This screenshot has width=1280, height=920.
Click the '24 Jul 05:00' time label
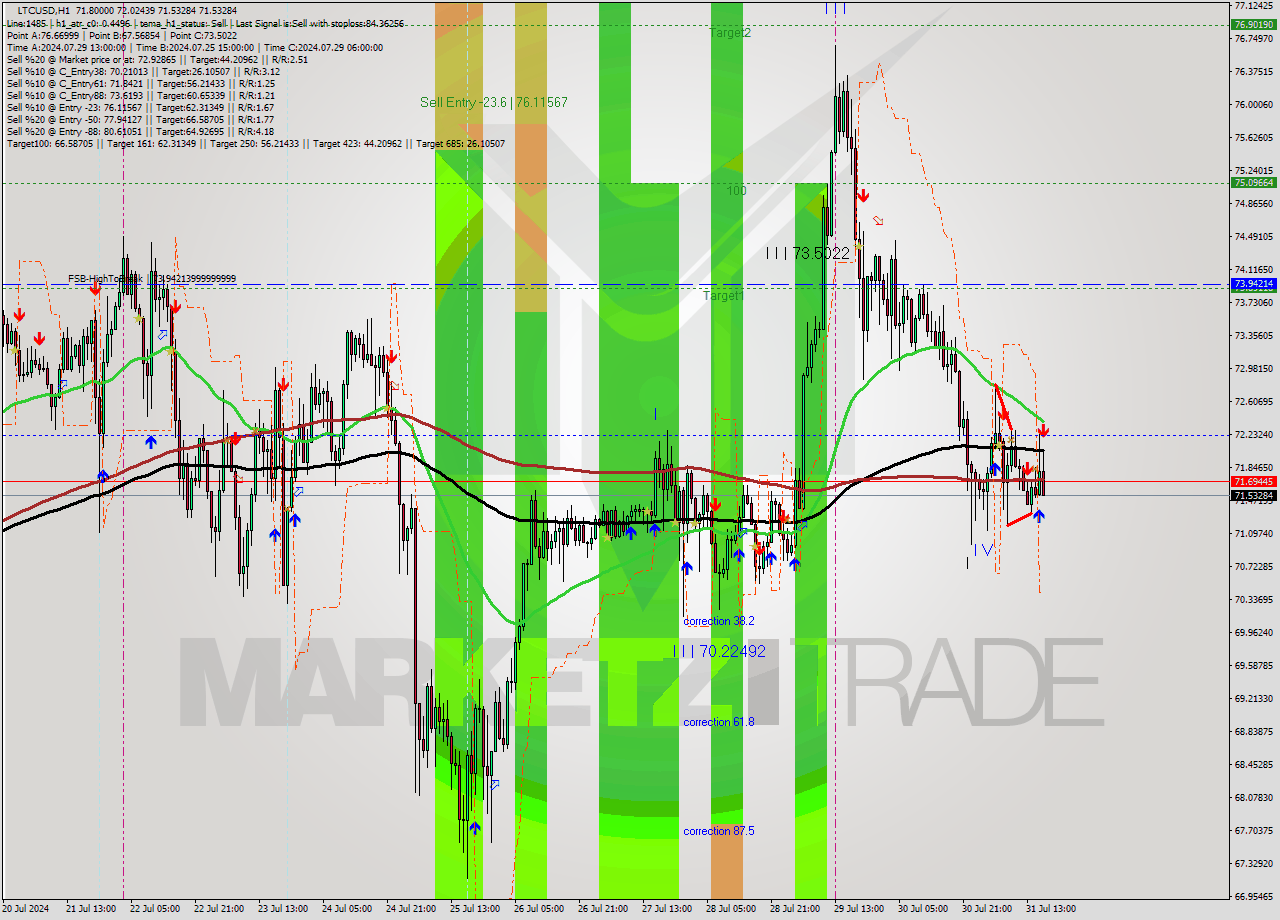tap(346, 909)
